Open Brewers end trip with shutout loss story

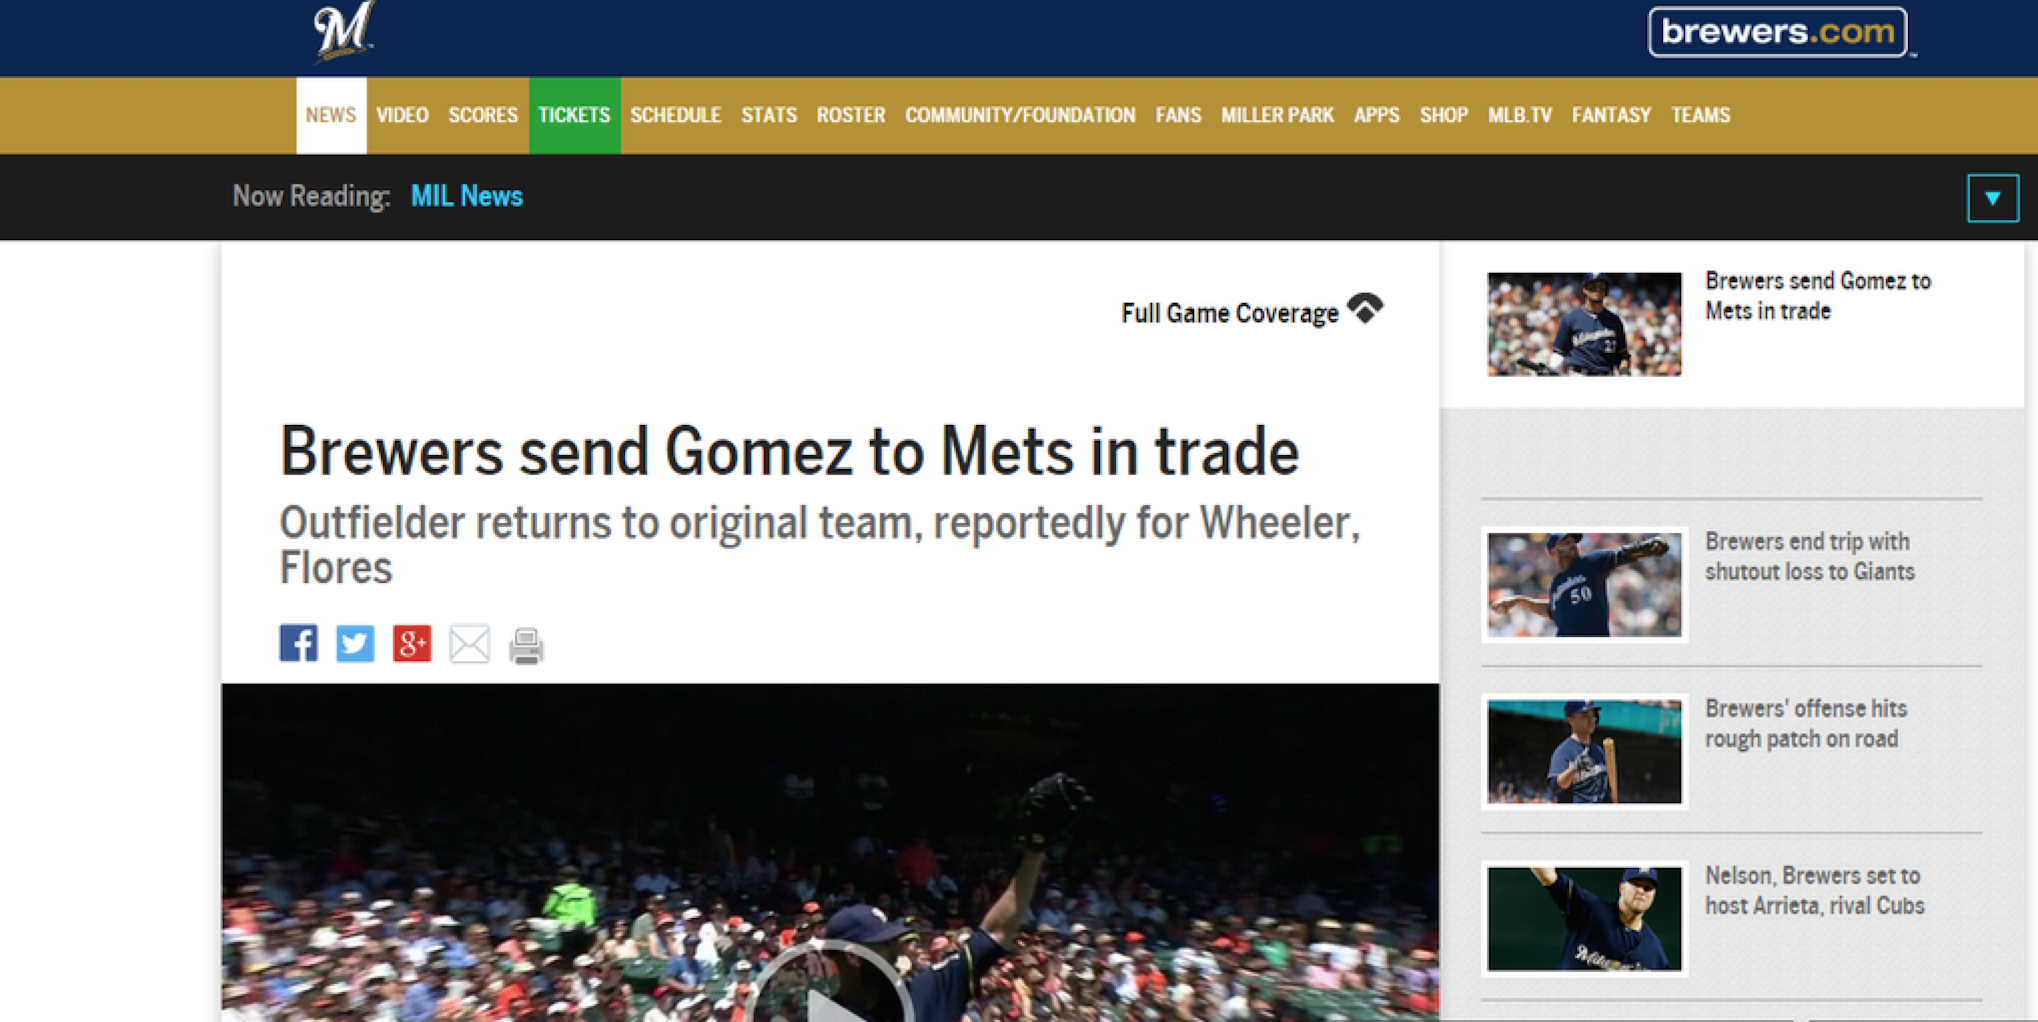pyautogui.click(x=1809, y=556)
